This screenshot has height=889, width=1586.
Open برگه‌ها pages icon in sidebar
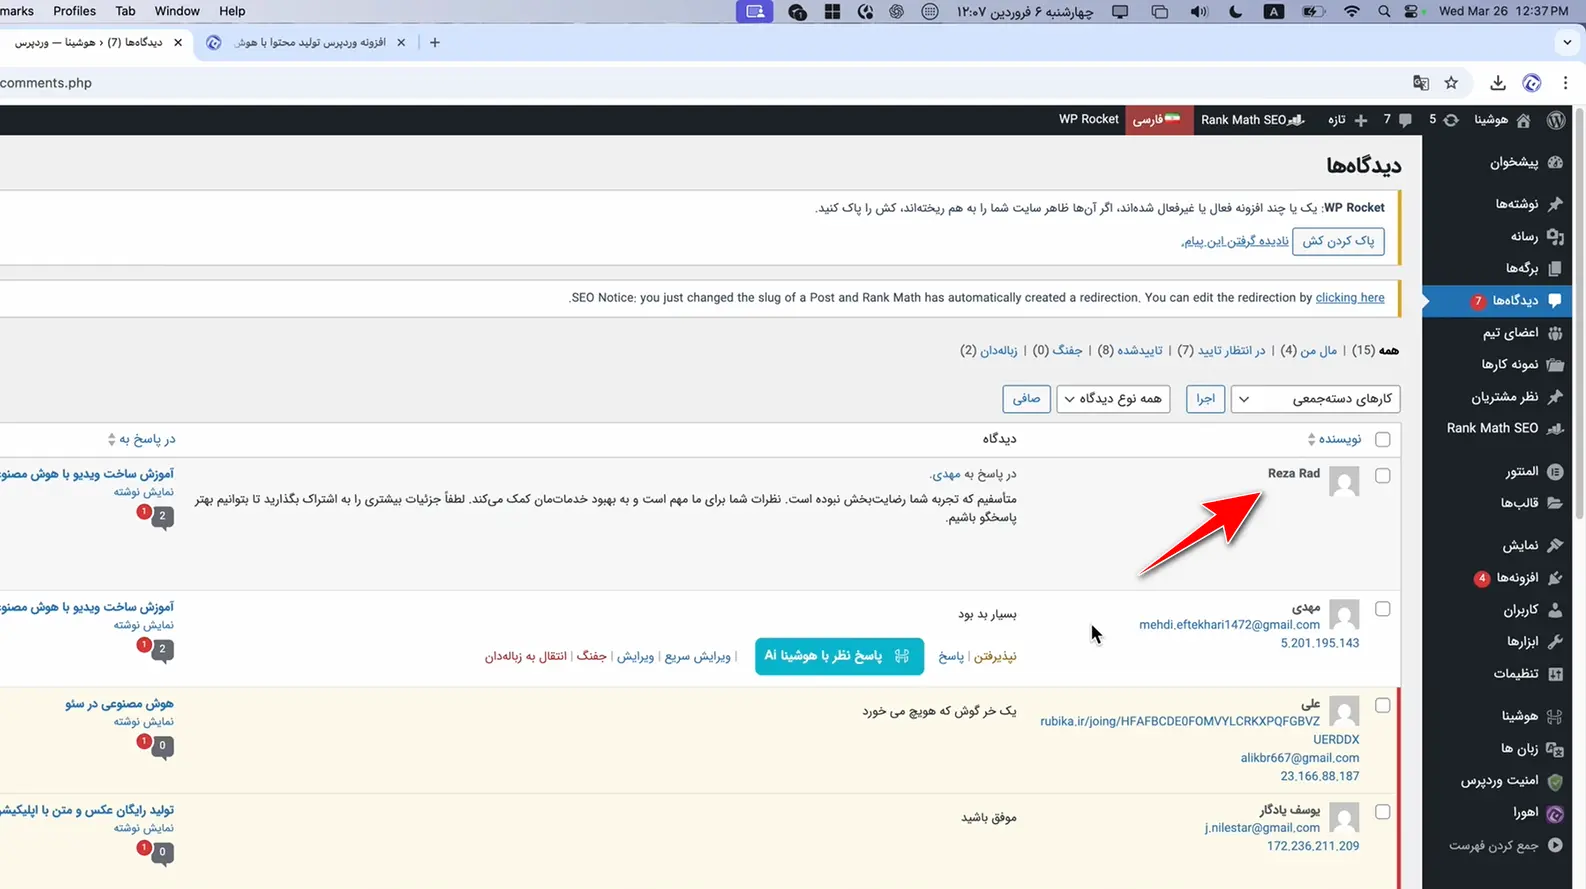tap(1555, 268)
